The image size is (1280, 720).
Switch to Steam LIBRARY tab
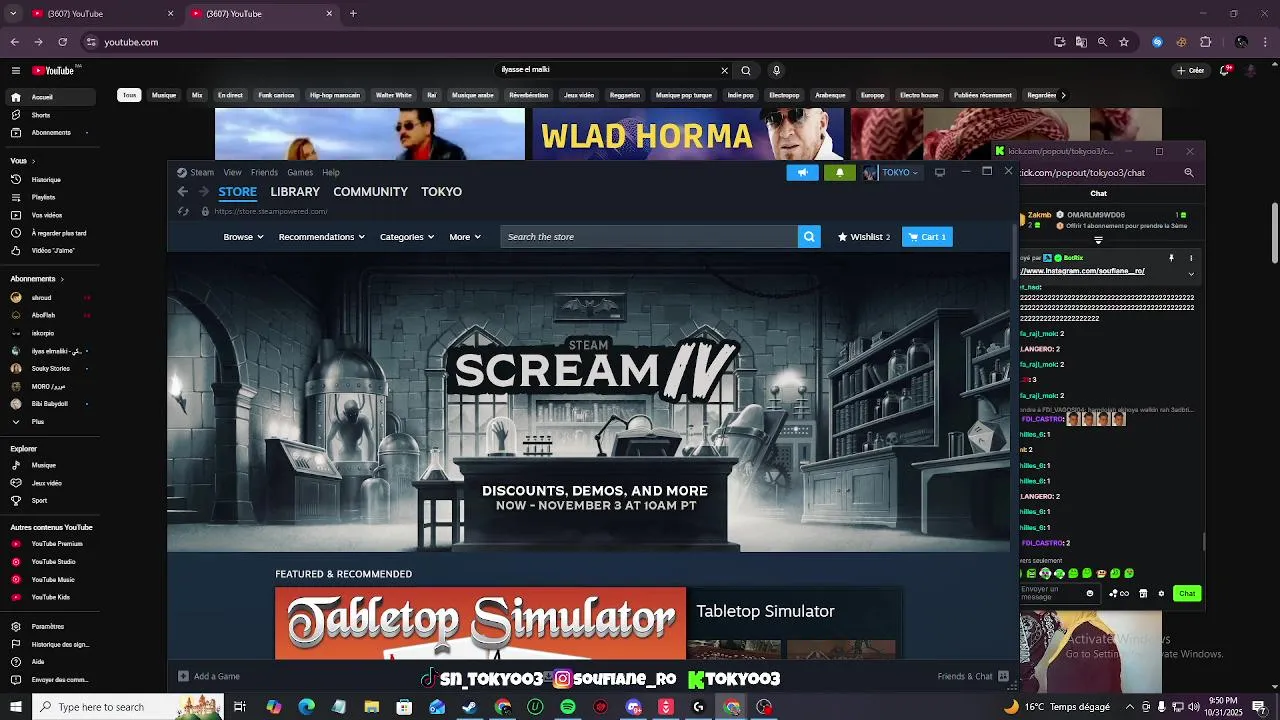click(x=295, y=192)
